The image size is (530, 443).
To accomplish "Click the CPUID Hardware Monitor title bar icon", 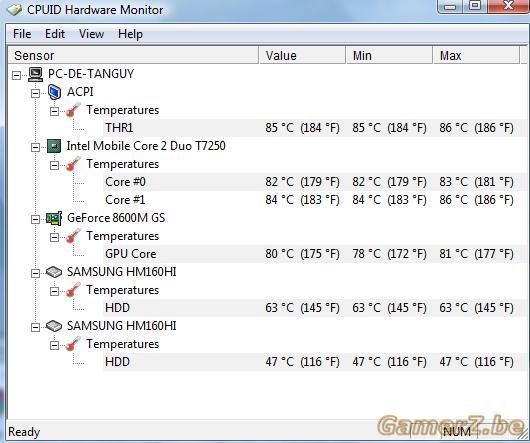I will click(14, 10).
